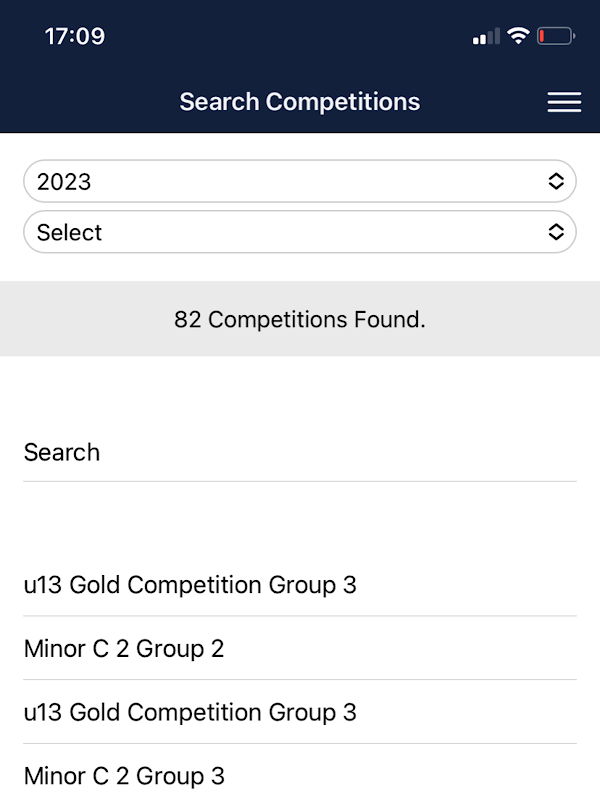
Task: Select Minor C 2 Group 2 competition
Action: (x=124, y=649)
